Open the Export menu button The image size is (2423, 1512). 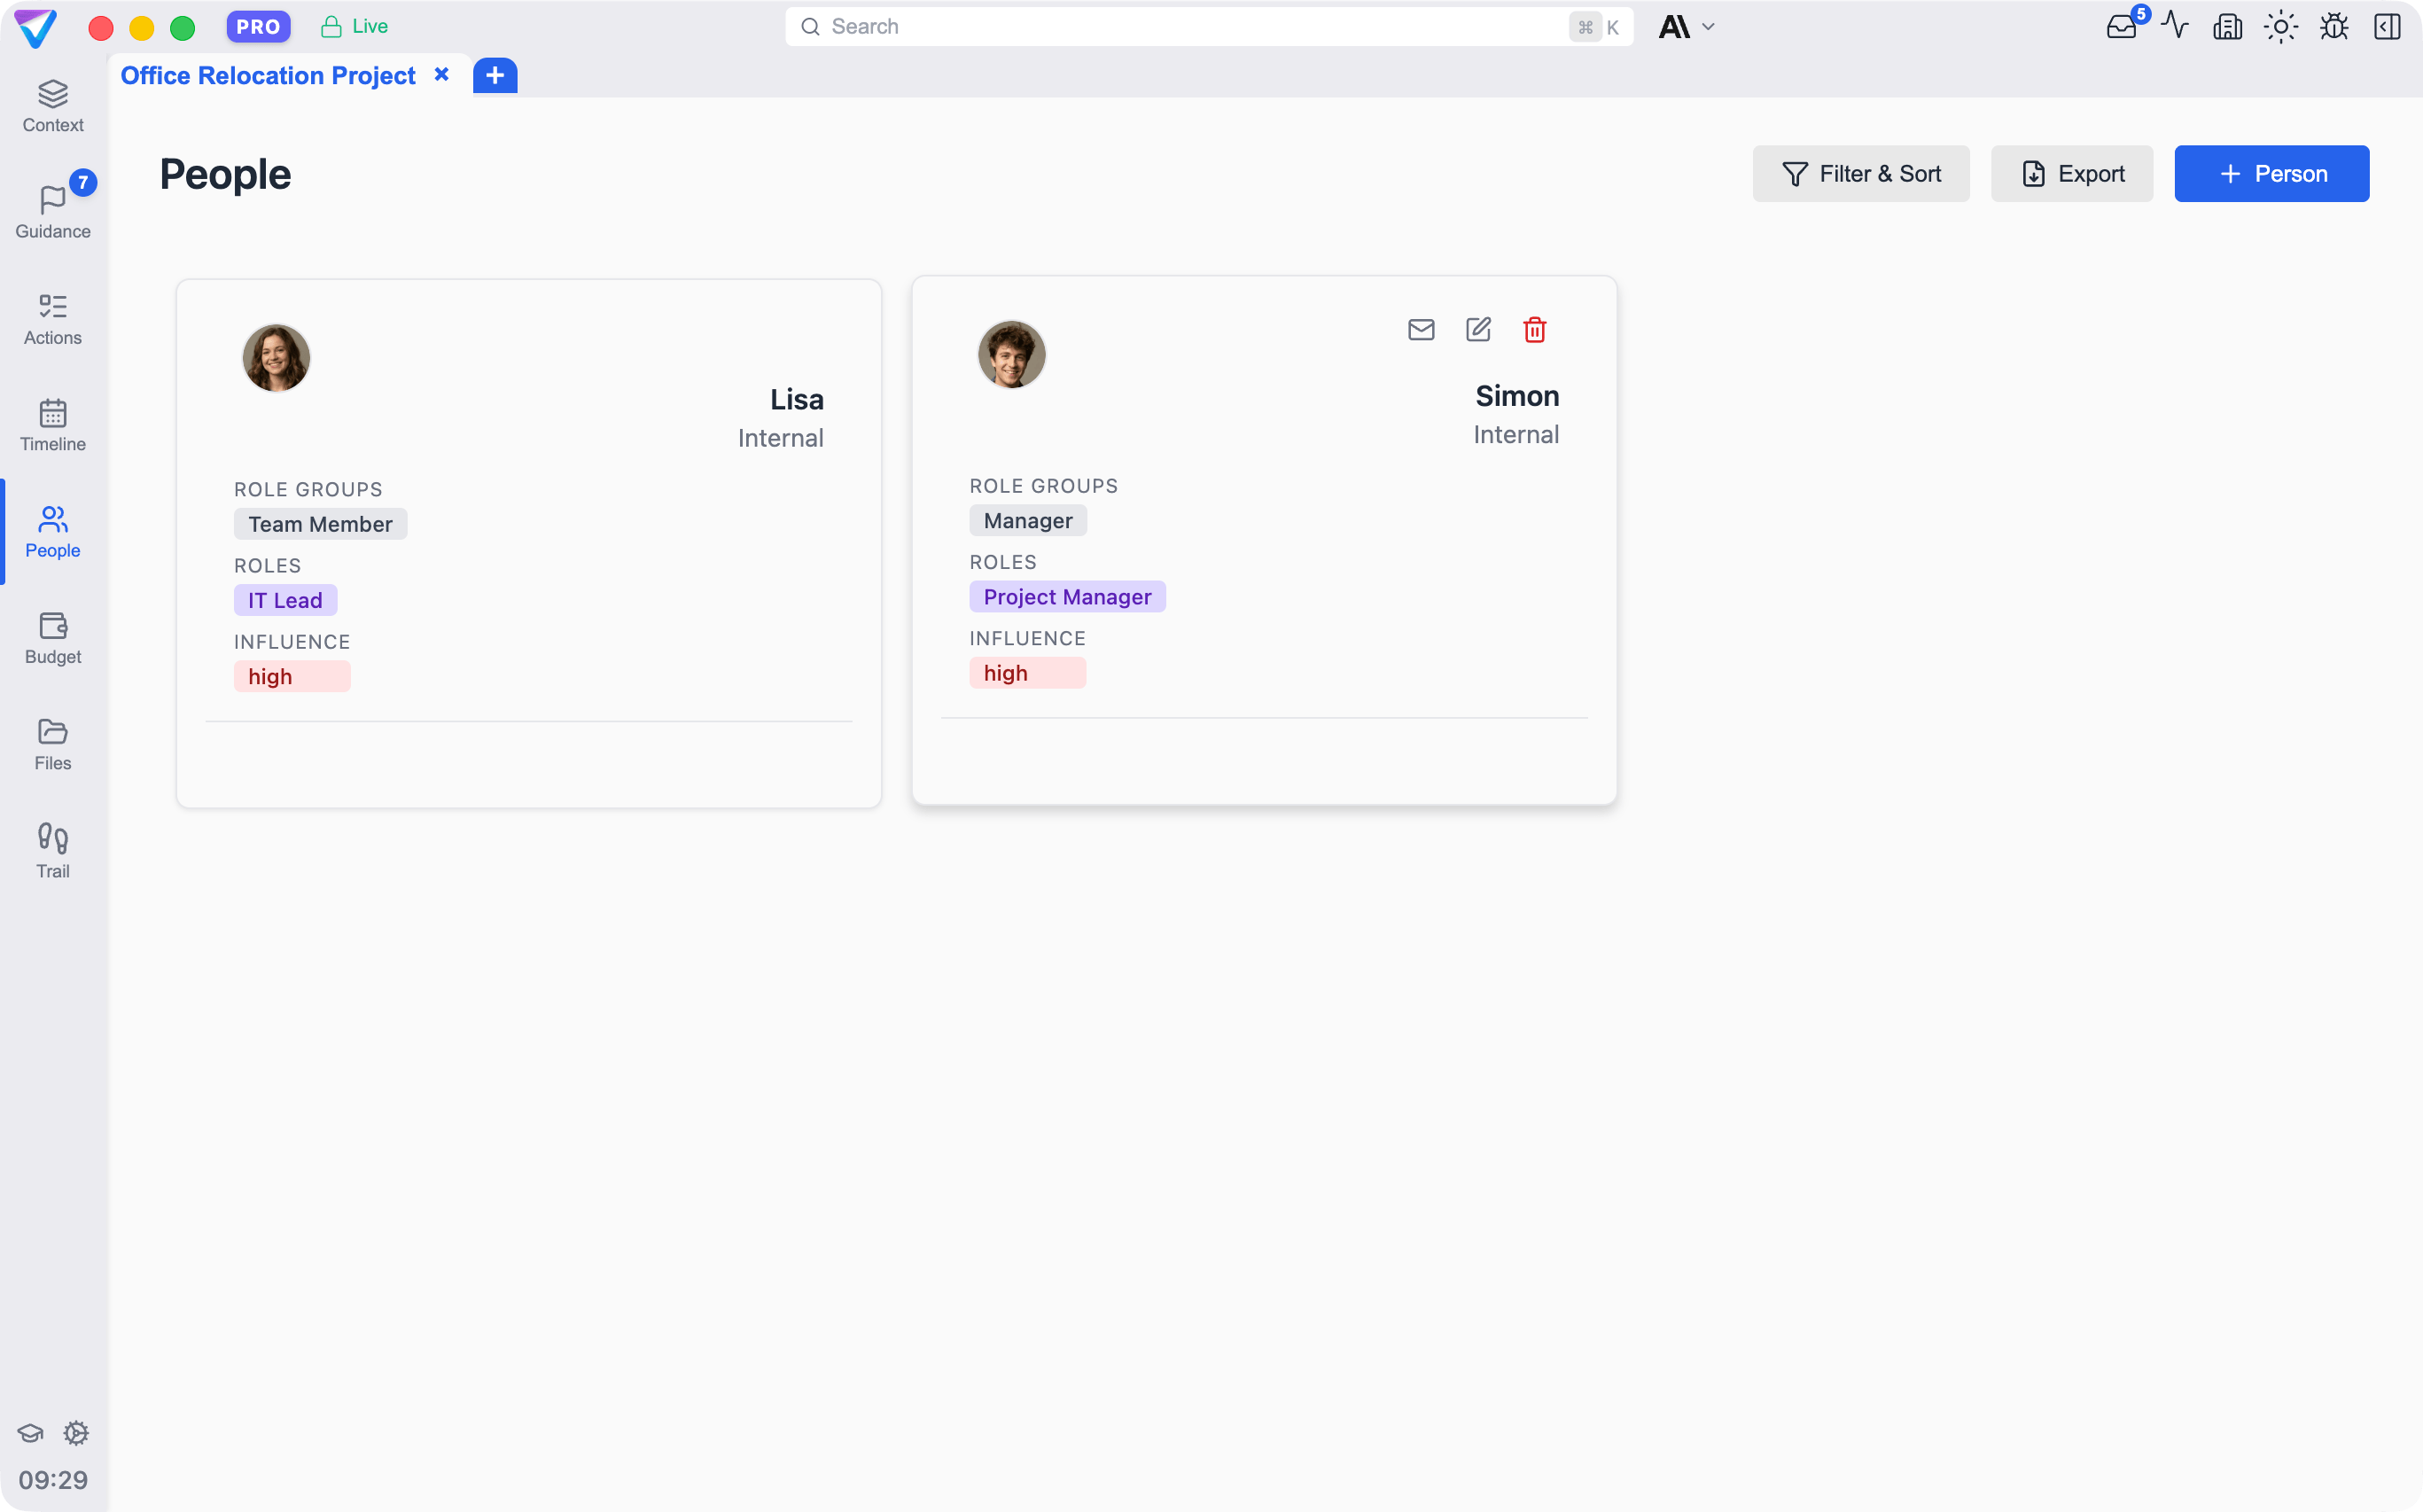[2071, 174]
